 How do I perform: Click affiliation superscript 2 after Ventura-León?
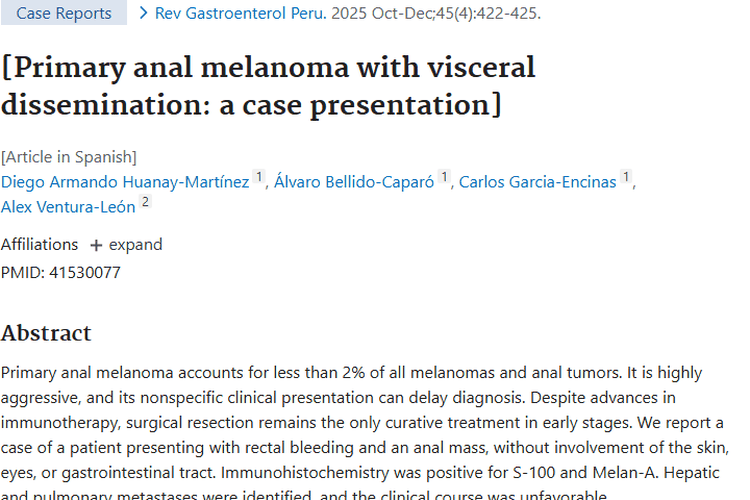[145, 202]
